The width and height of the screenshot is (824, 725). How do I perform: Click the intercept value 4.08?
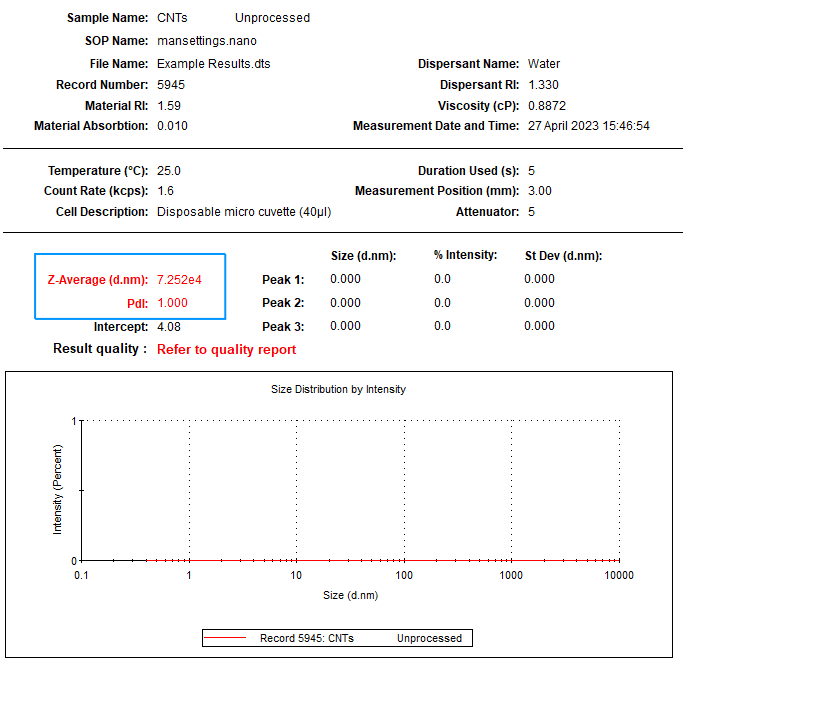169,327
